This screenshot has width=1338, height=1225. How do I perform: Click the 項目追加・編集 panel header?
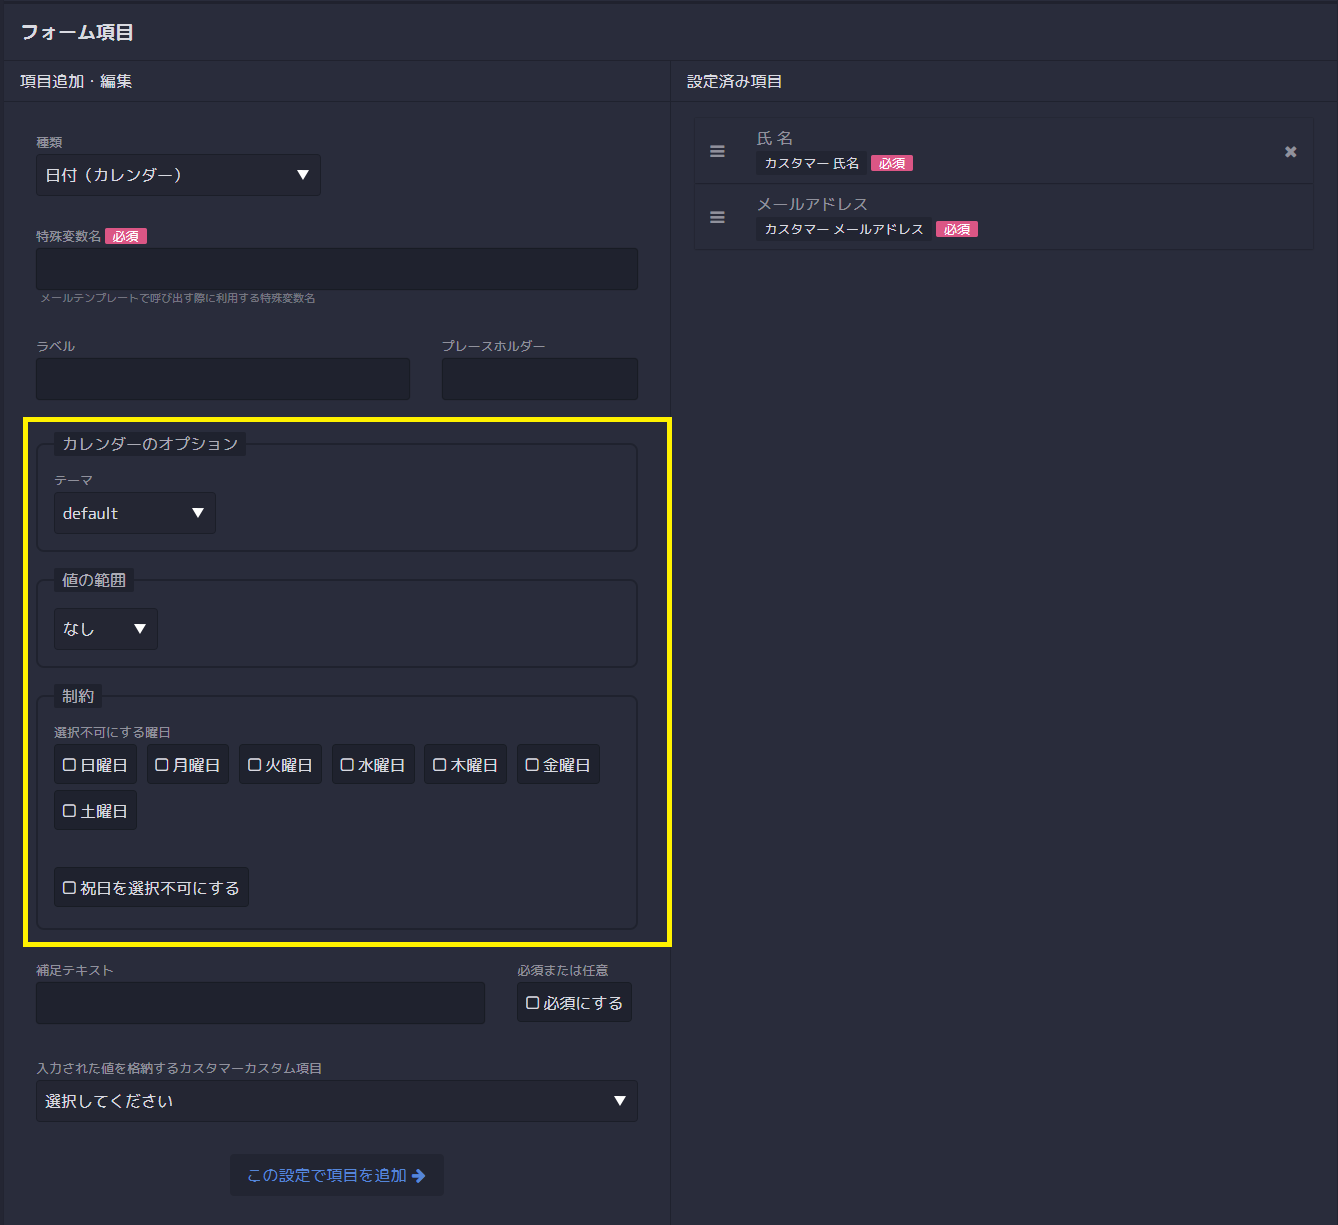click(73, 81)
